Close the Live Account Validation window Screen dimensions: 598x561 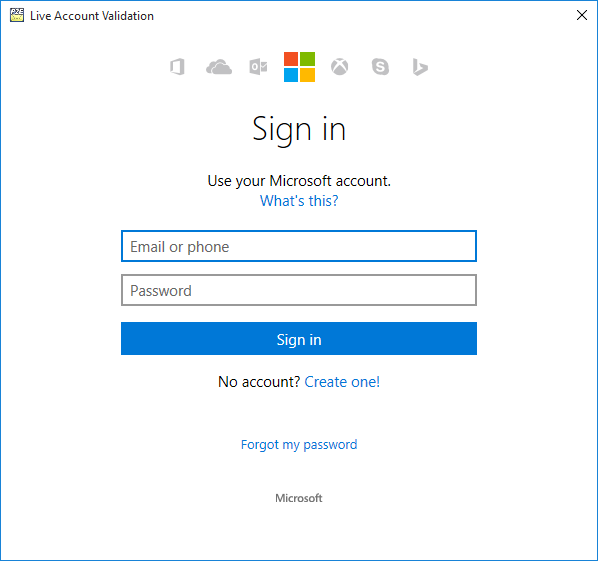(x=582, y=15)
